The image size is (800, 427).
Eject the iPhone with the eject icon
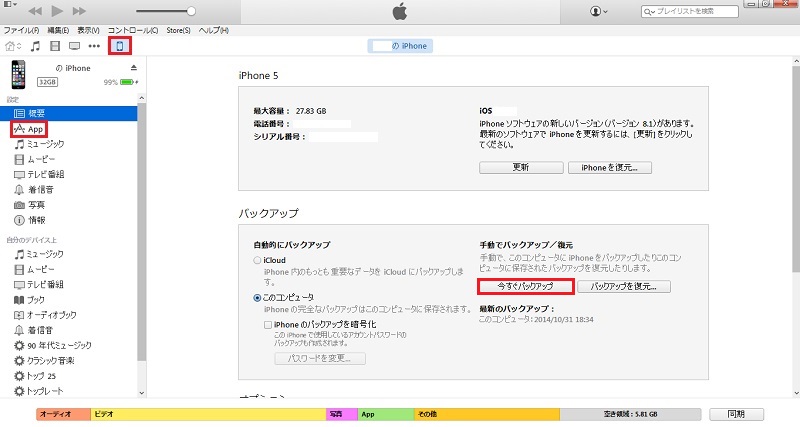click(x=134, y=68)
